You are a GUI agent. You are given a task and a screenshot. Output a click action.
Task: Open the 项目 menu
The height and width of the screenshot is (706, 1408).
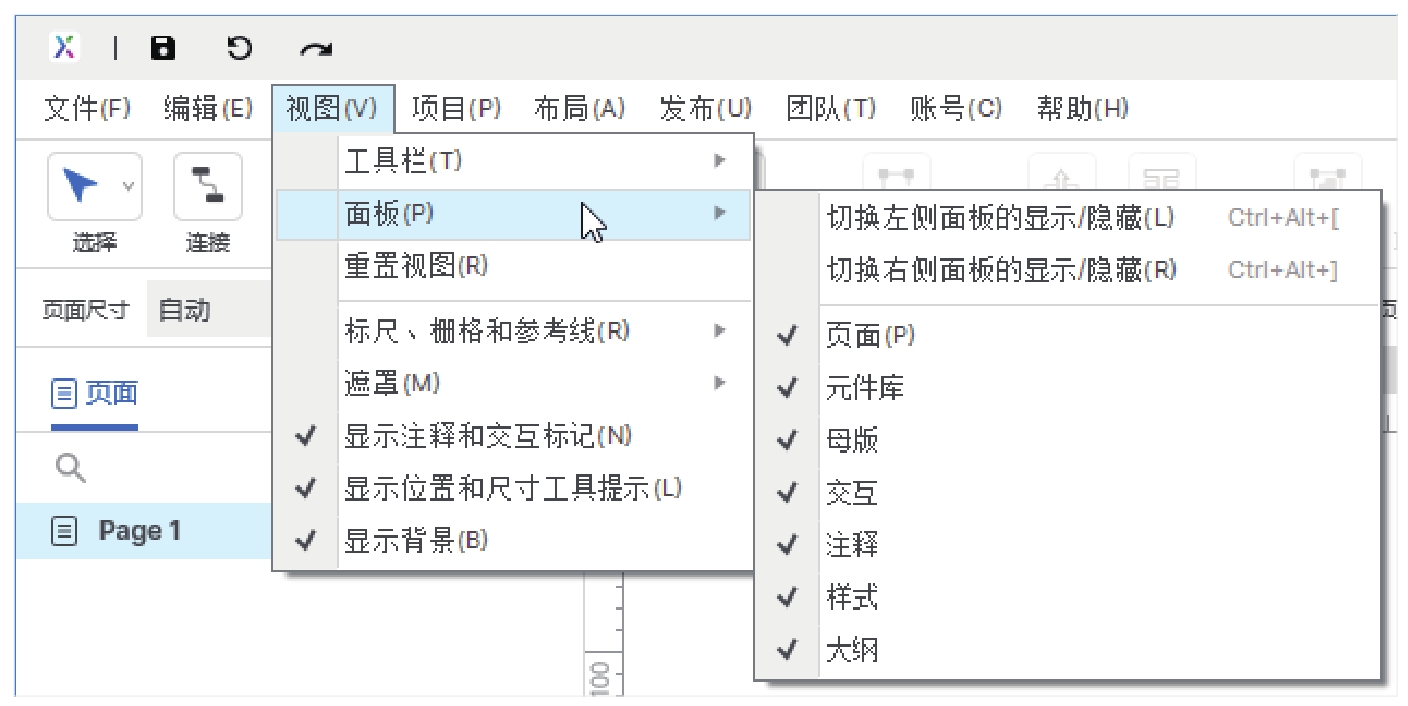click(x=456, y=108)
